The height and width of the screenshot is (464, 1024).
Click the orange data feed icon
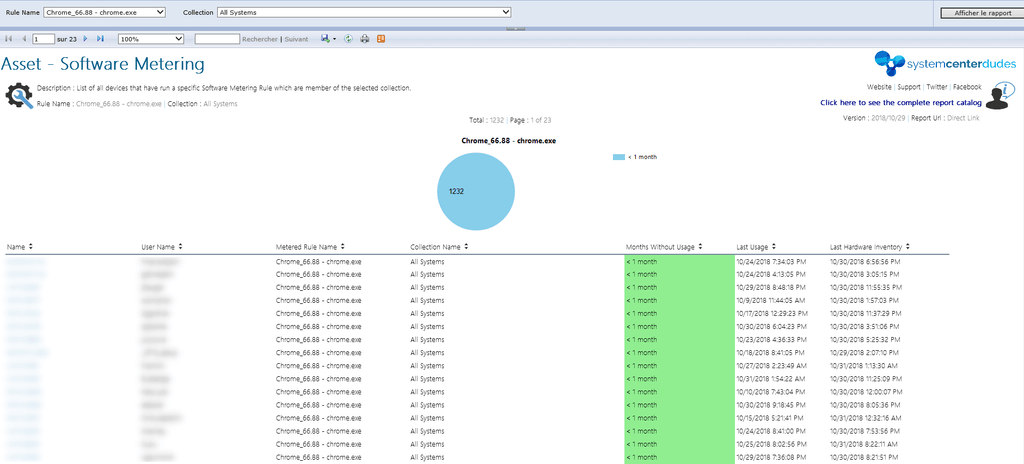click(x=381, y=39)
